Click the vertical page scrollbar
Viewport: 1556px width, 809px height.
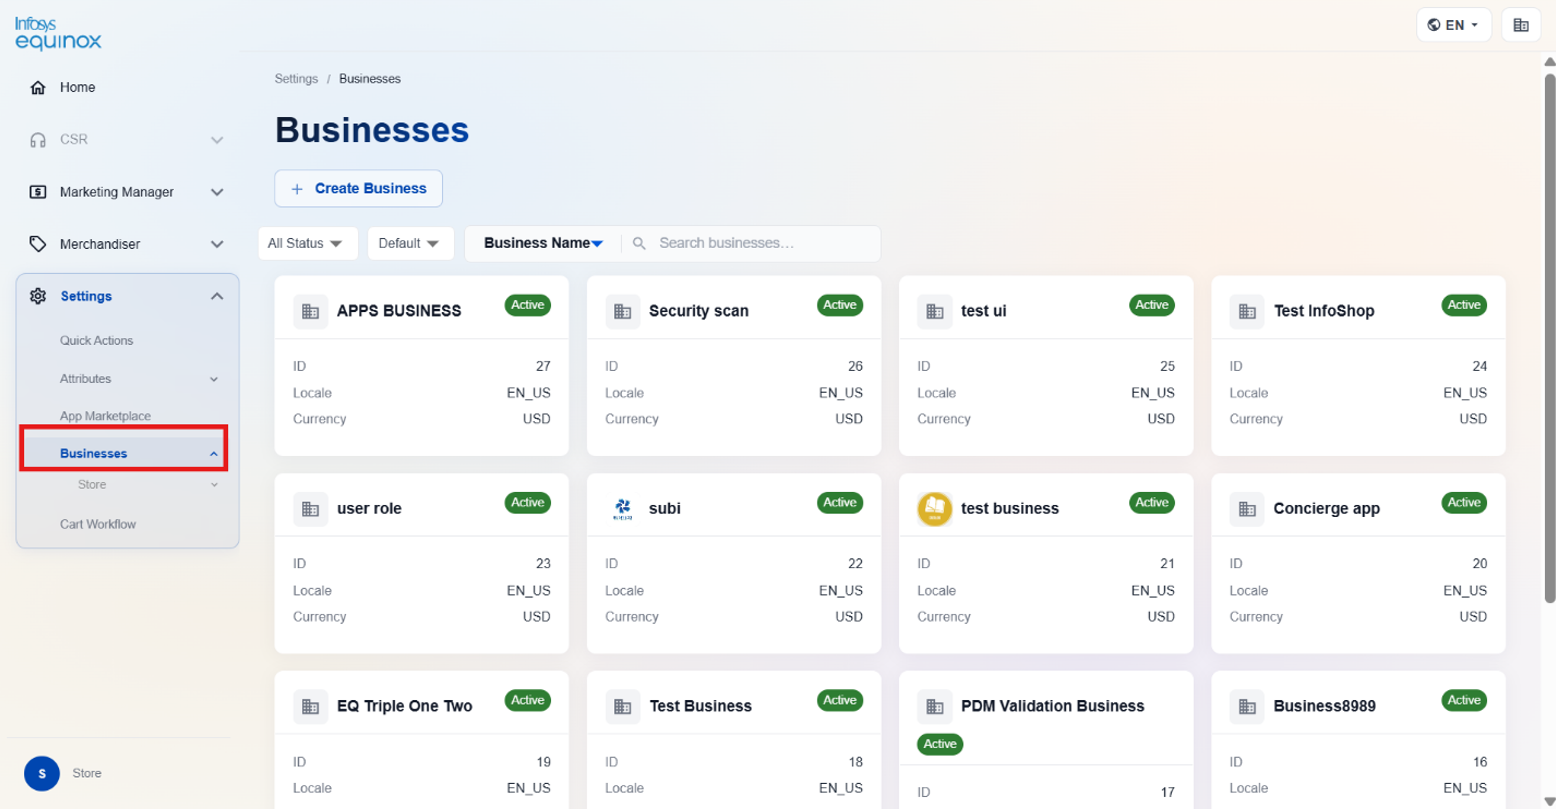point(1550,338)
